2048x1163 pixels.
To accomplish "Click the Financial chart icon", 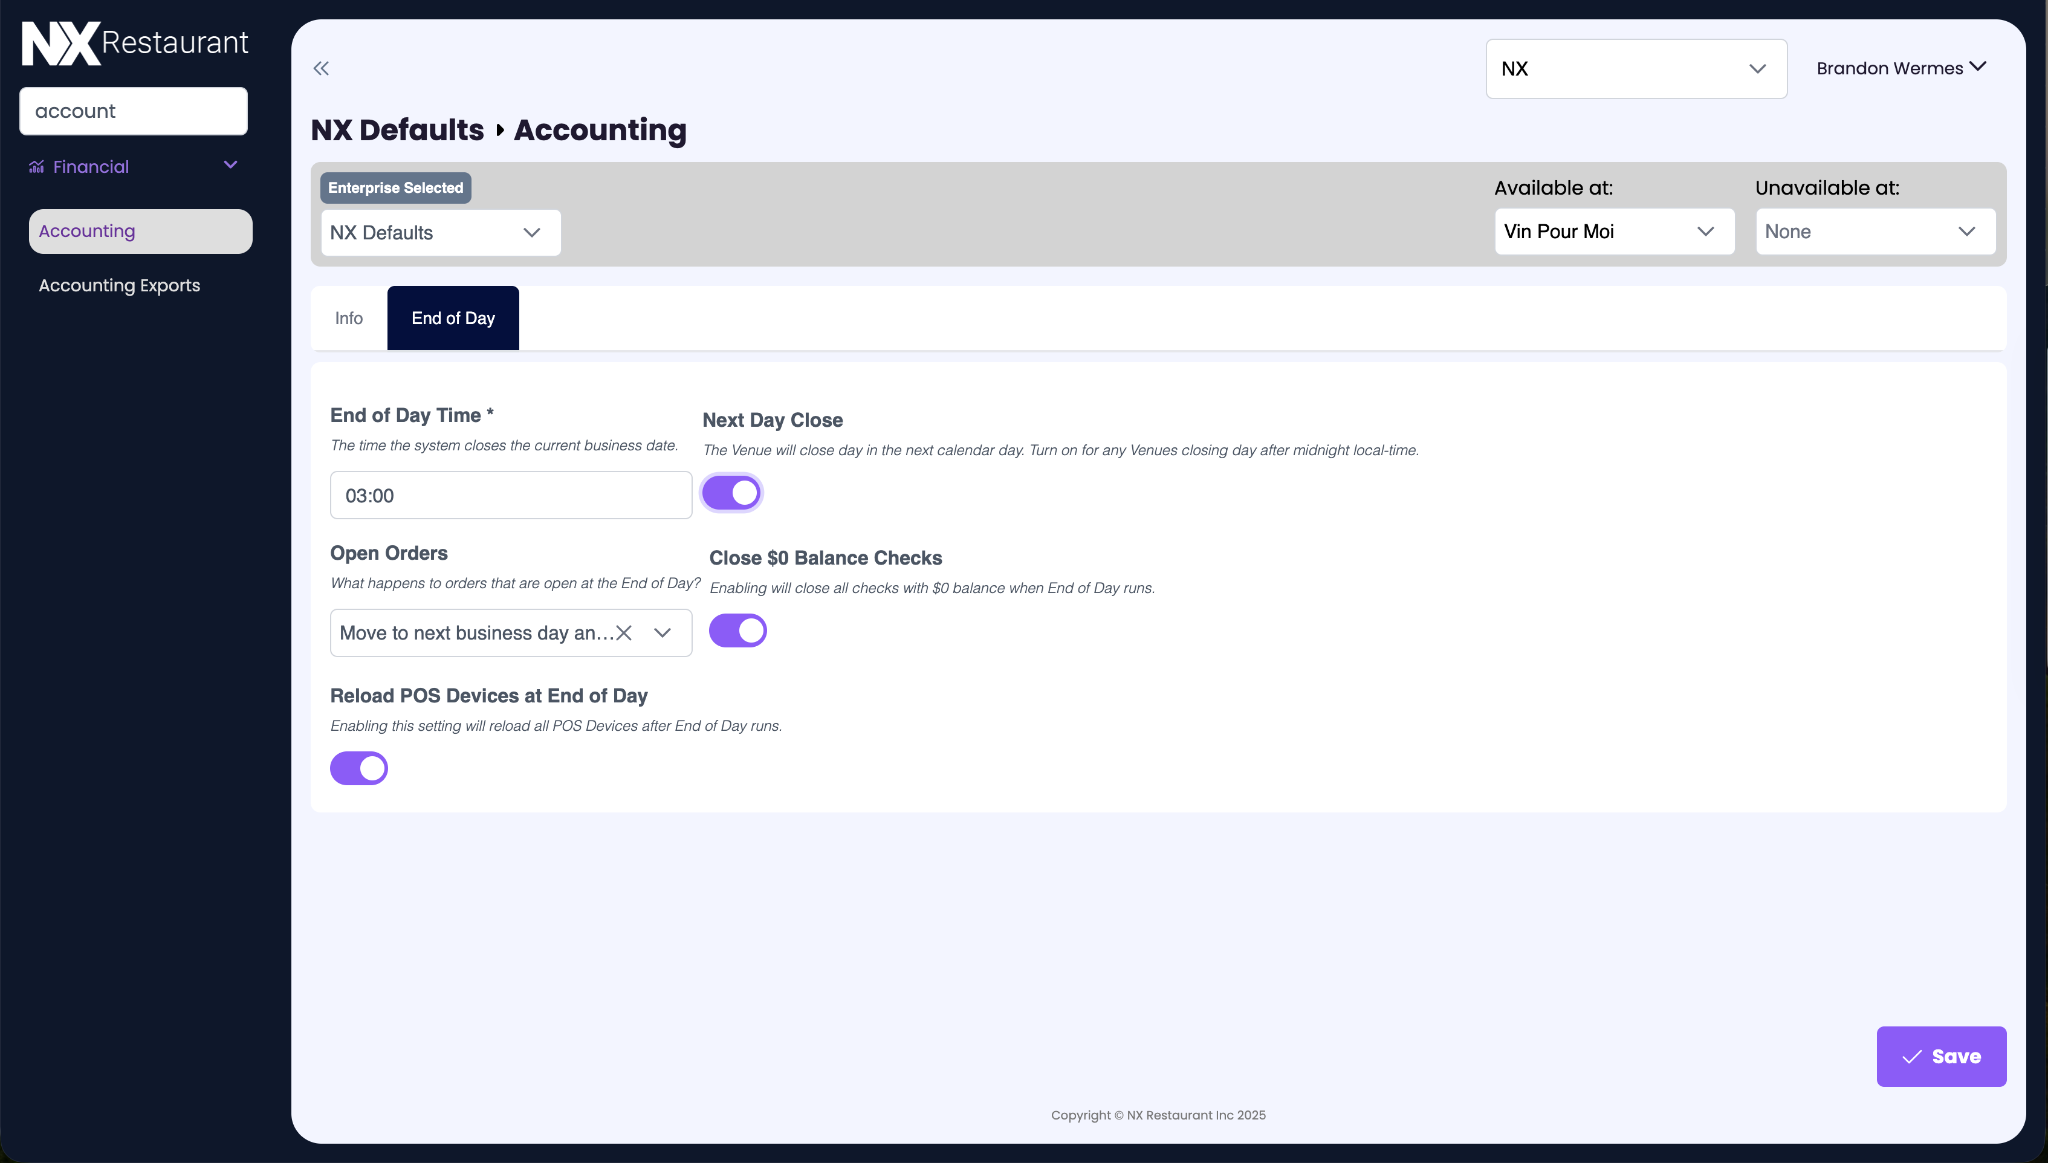I will (x=37, y=167).
